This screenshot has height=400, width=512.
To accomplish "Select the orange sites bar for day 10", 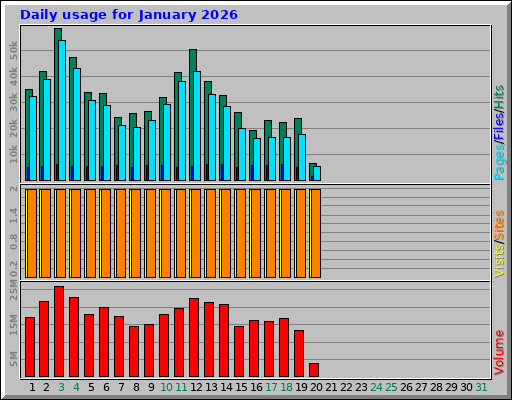I will pyautogui.click(x=166, y=233).
